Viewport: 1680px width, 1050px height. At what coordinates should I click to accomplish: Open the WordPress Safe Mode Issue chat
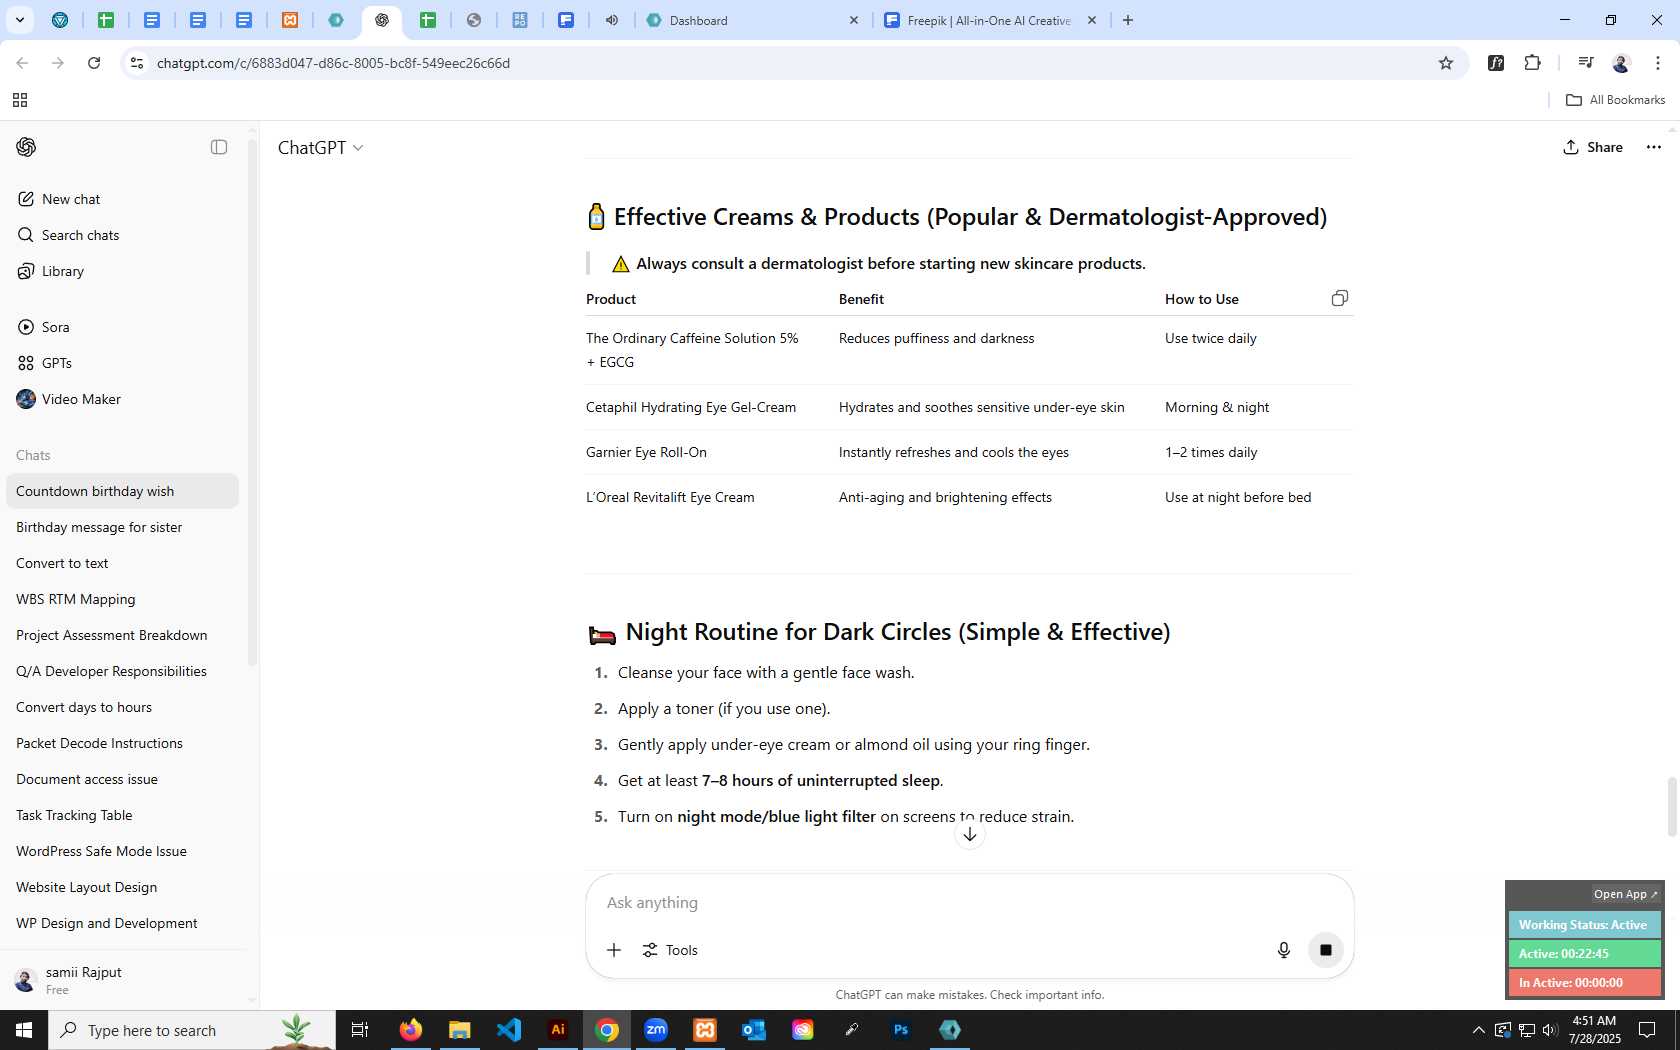(x=122, y=851)
